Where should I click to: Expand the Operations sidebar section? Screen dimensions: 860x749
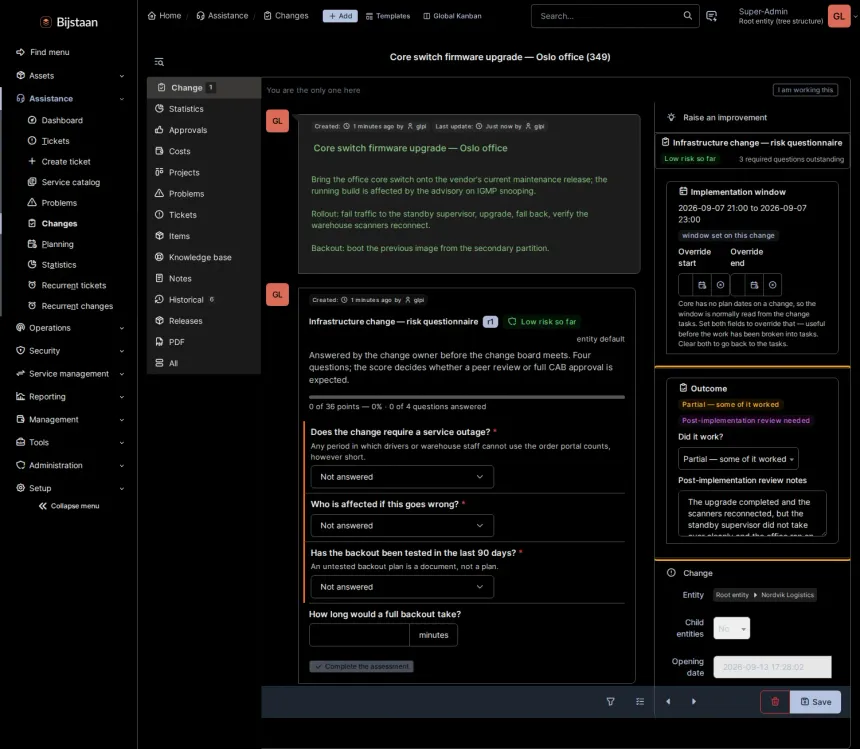70,328
